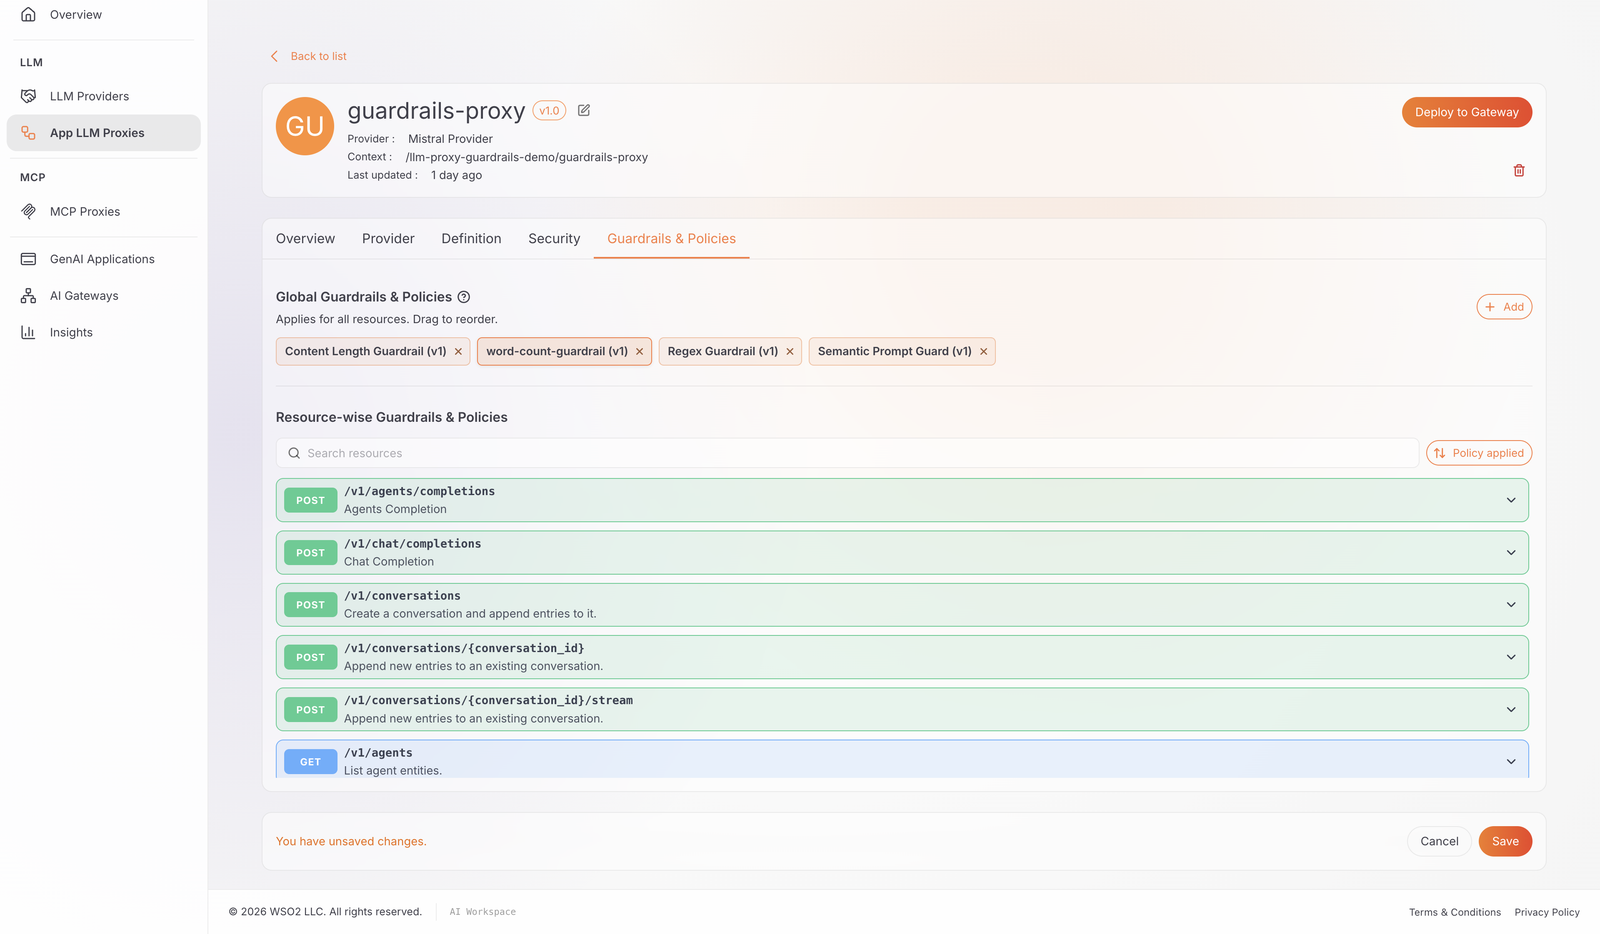Remove the Content Length Guardrail chip
This screenshot has width=1600, height=934.
tap(458, 352)
